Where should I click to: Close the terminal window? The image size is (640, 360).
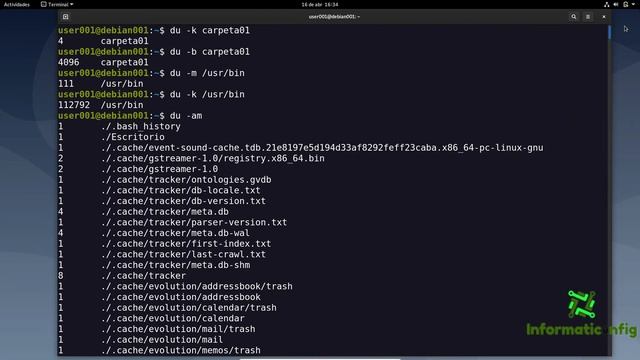604,17
